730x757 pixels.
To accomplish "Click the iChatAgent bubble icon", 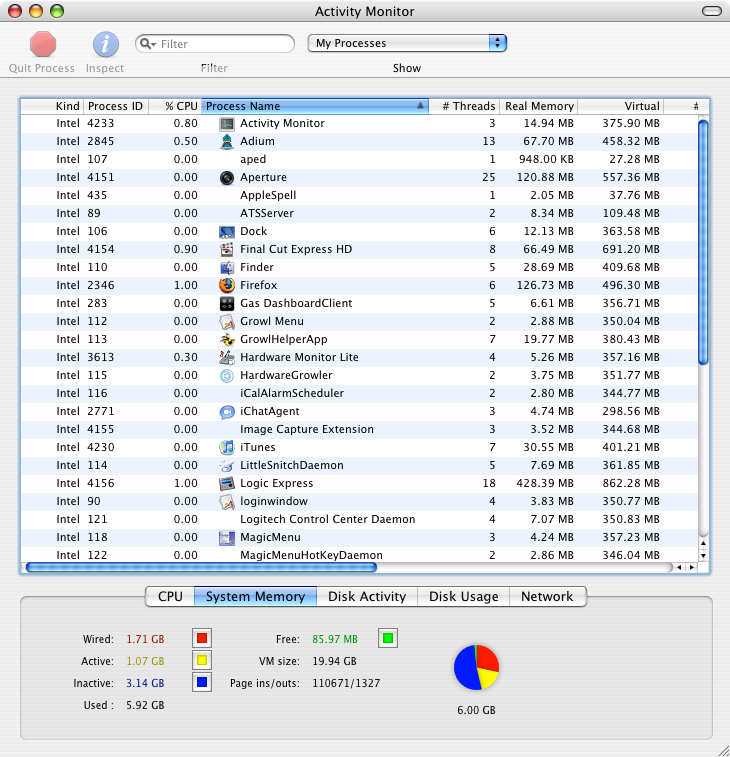I will [x=226, y=411].
